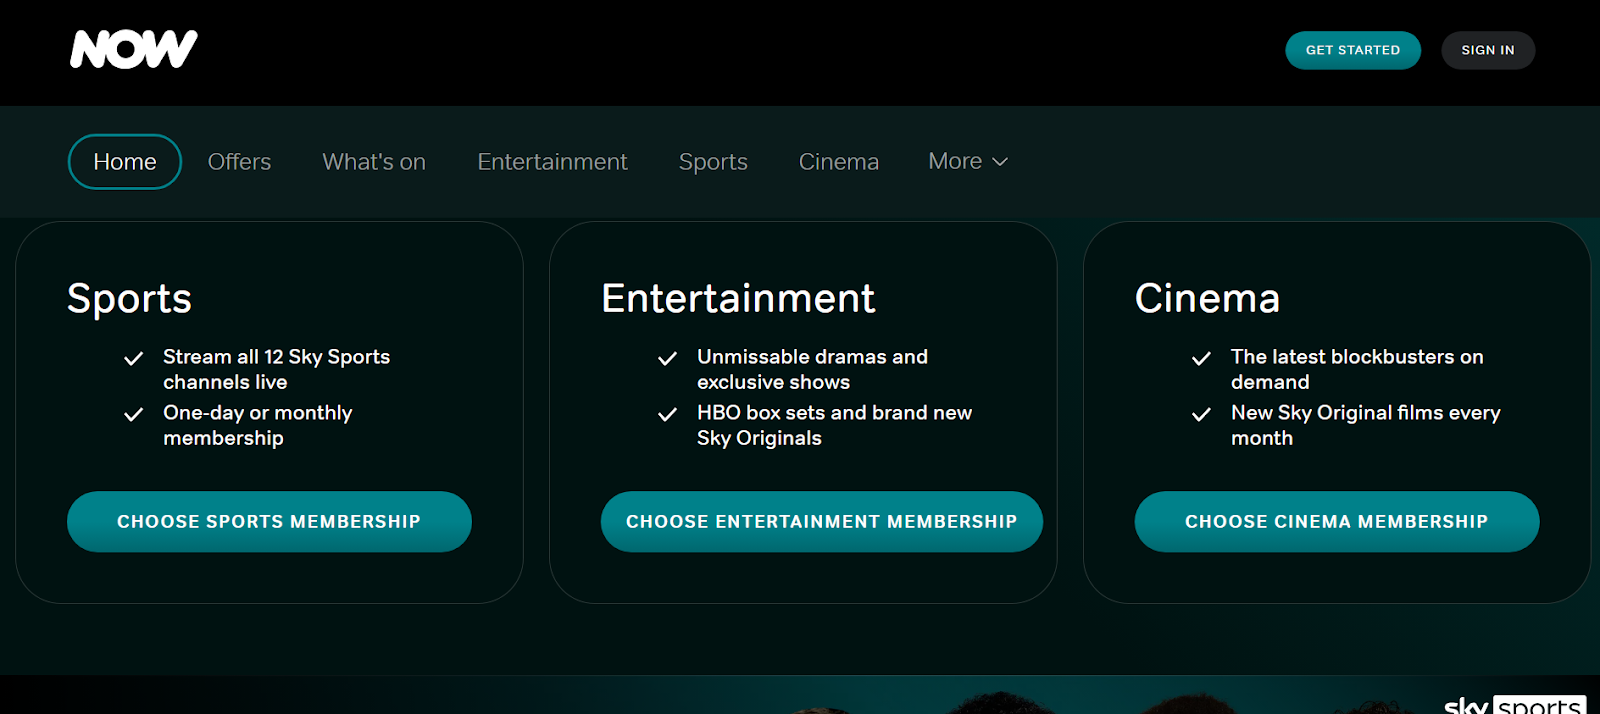The height and width of the screenshot is (714, 1600).
Task: Select the Home tab
Action: [x=125, y=162]
